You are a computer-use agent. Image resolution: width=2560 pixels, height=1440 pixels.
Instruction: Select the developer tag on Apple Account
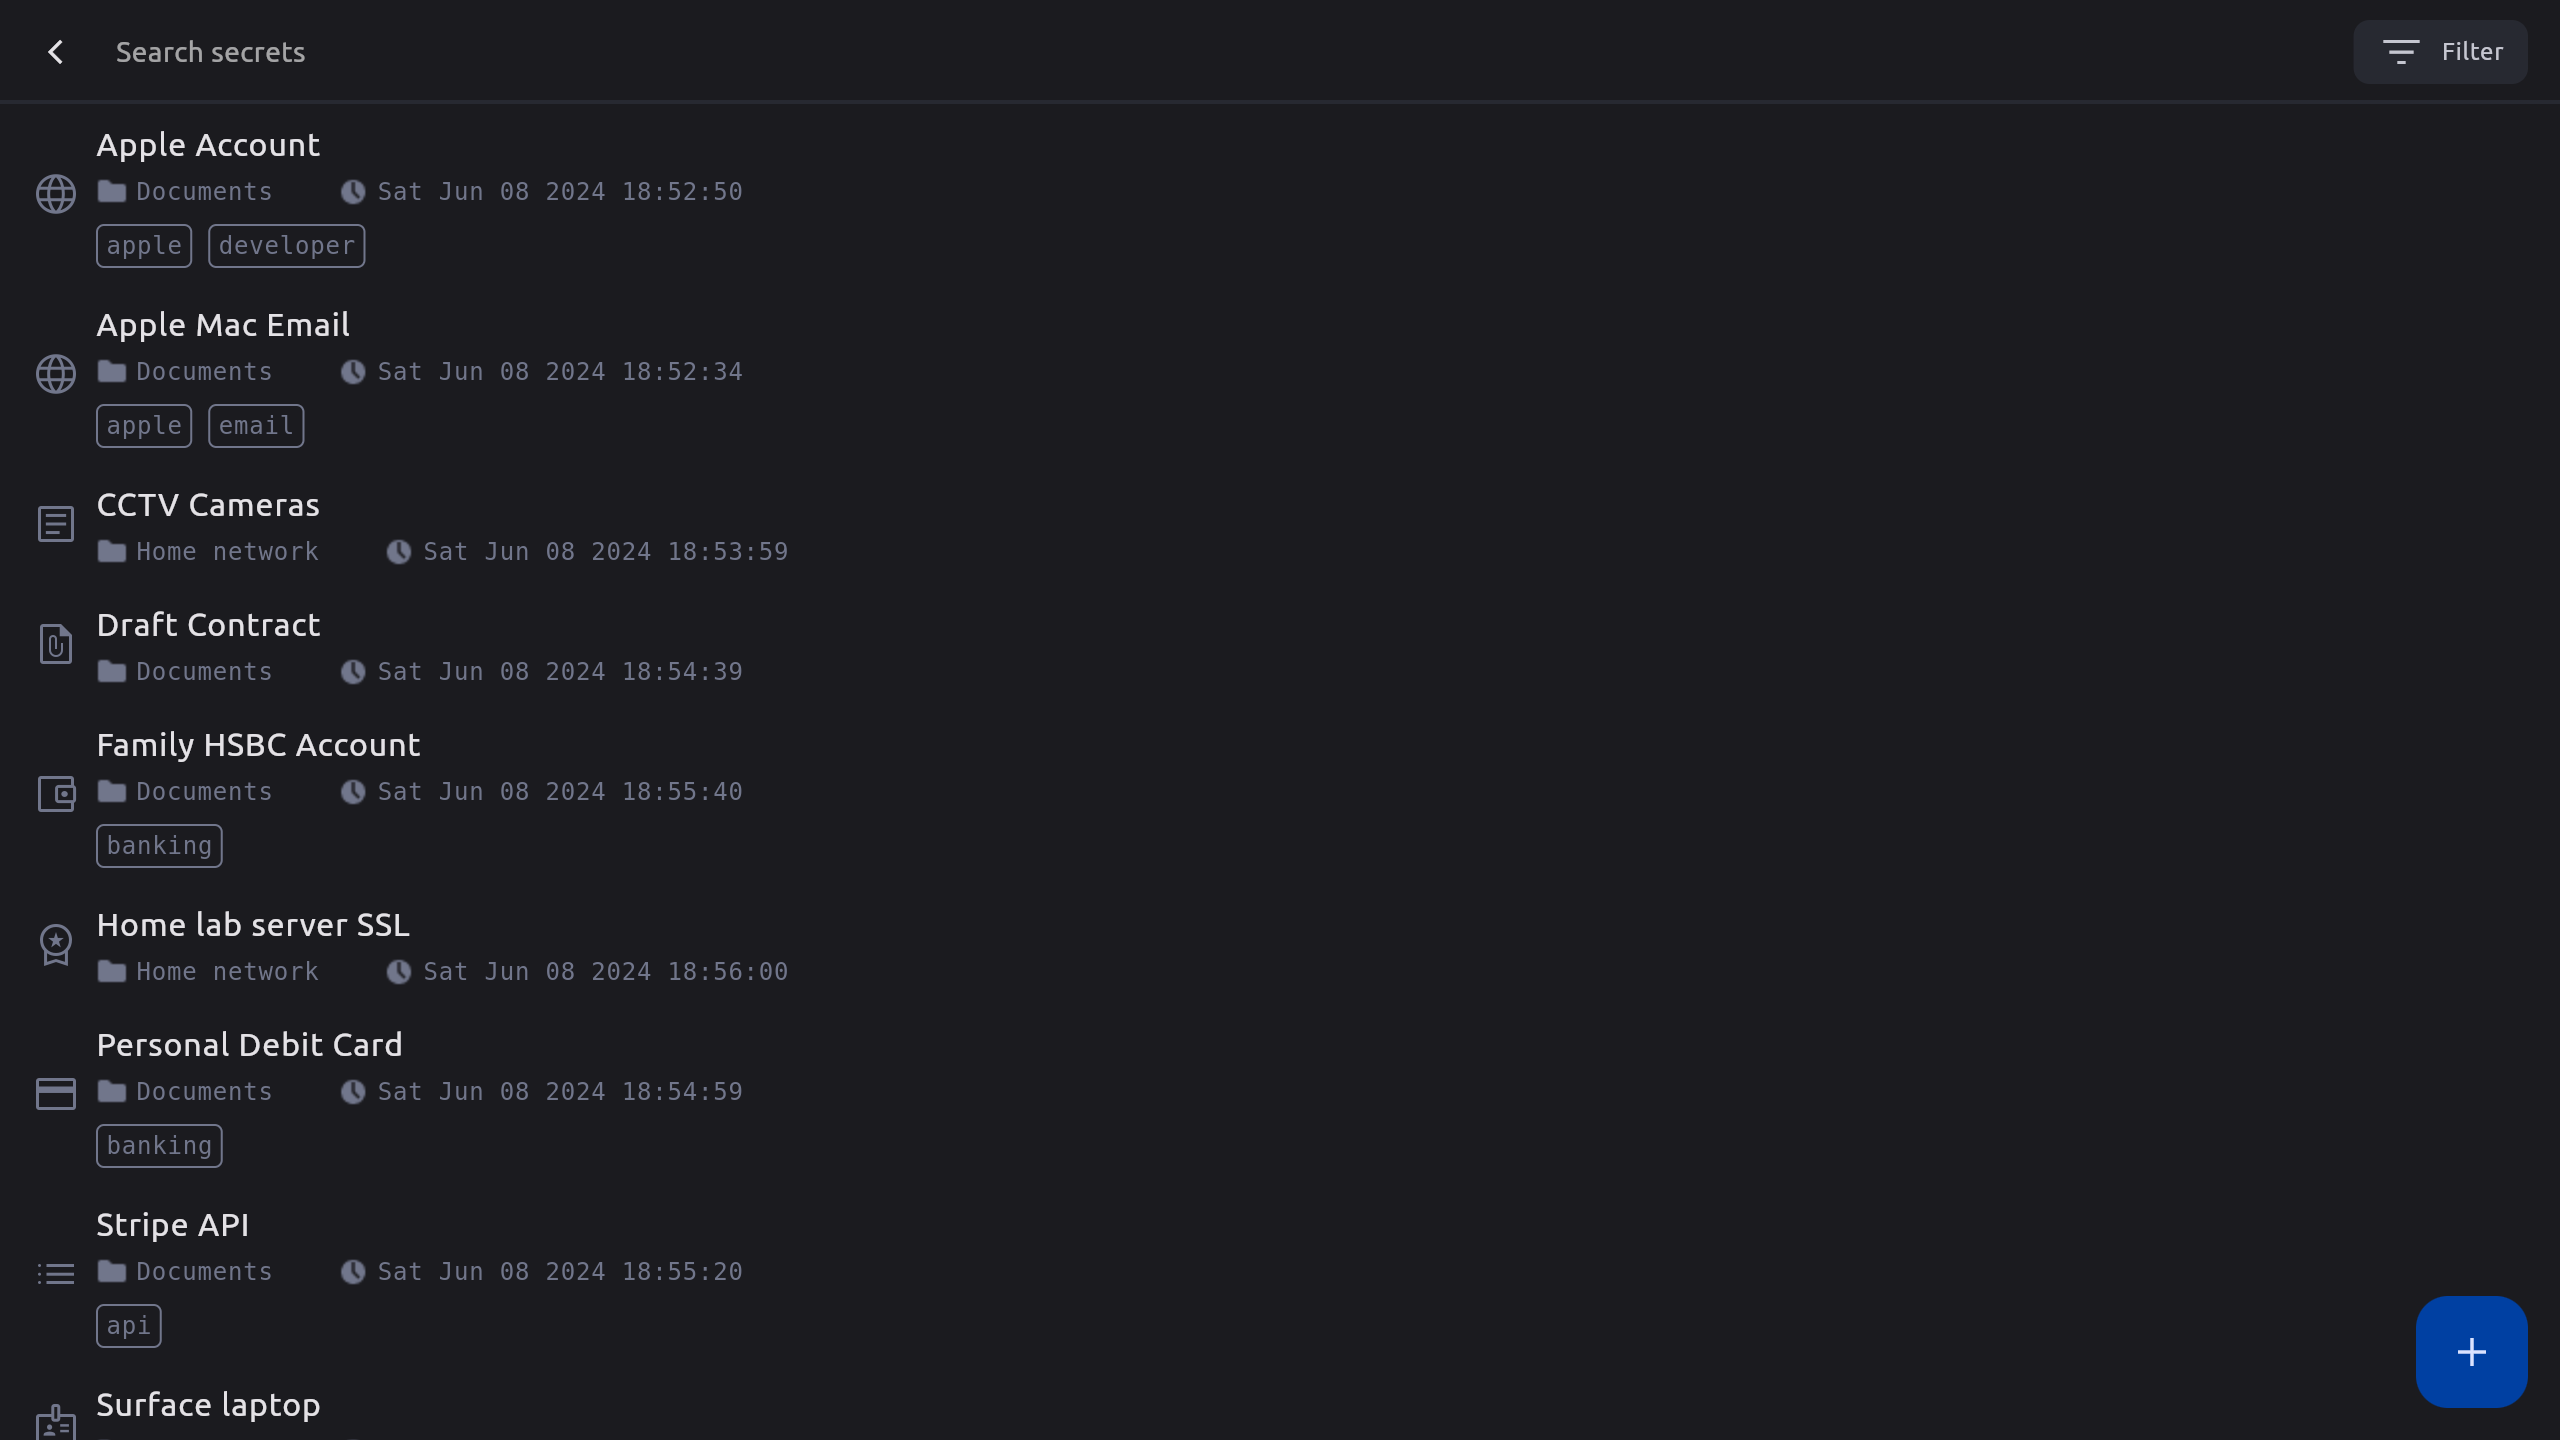pos(286,246)
